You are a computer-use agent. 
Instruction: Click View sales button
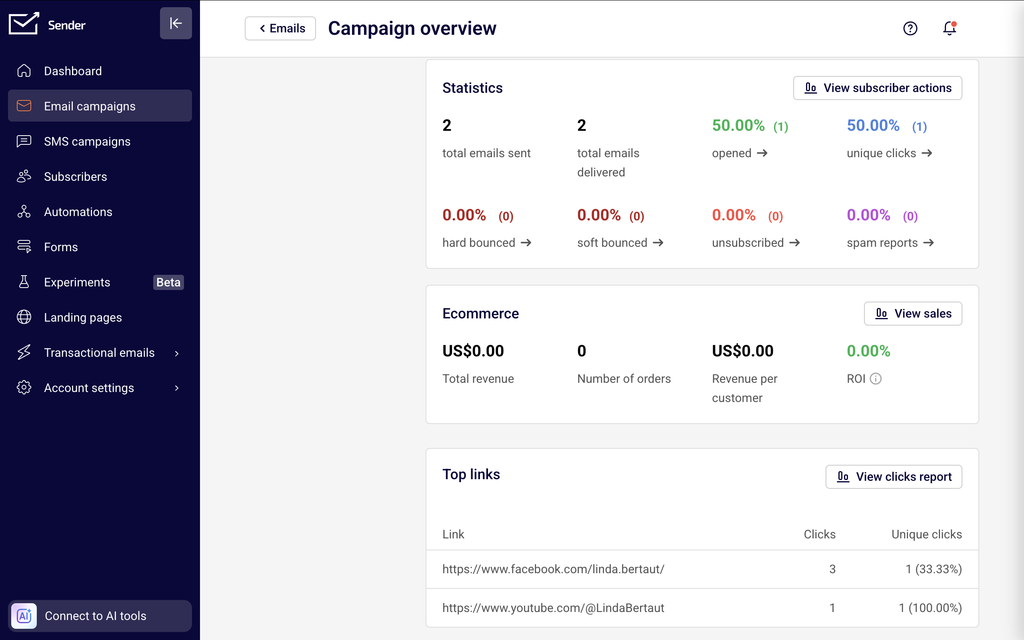pyautogui.click(x=912, y=313)
